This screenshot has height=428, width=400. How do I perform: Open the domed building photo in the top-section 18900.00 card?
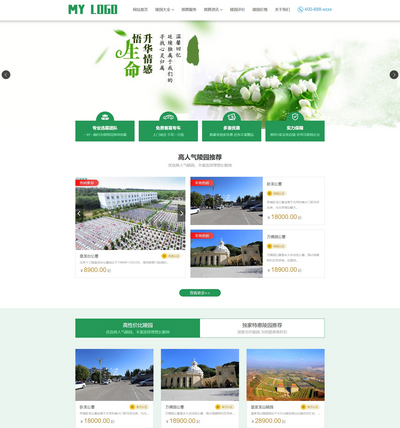pos(227,254)
